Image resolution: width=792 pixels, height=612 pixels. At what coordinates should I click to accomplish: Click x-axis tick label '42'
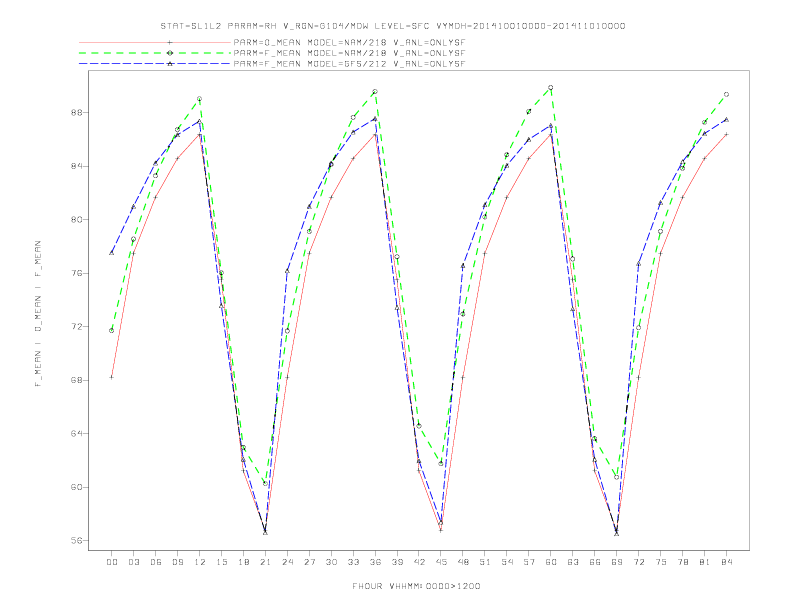(x=419, y=562)
